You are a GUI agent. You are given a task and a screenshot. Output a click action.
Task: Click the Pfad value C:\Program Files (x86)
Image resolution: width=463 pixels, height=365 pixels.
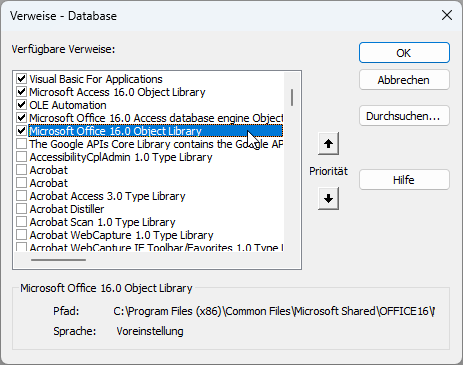tap(274, 311)
